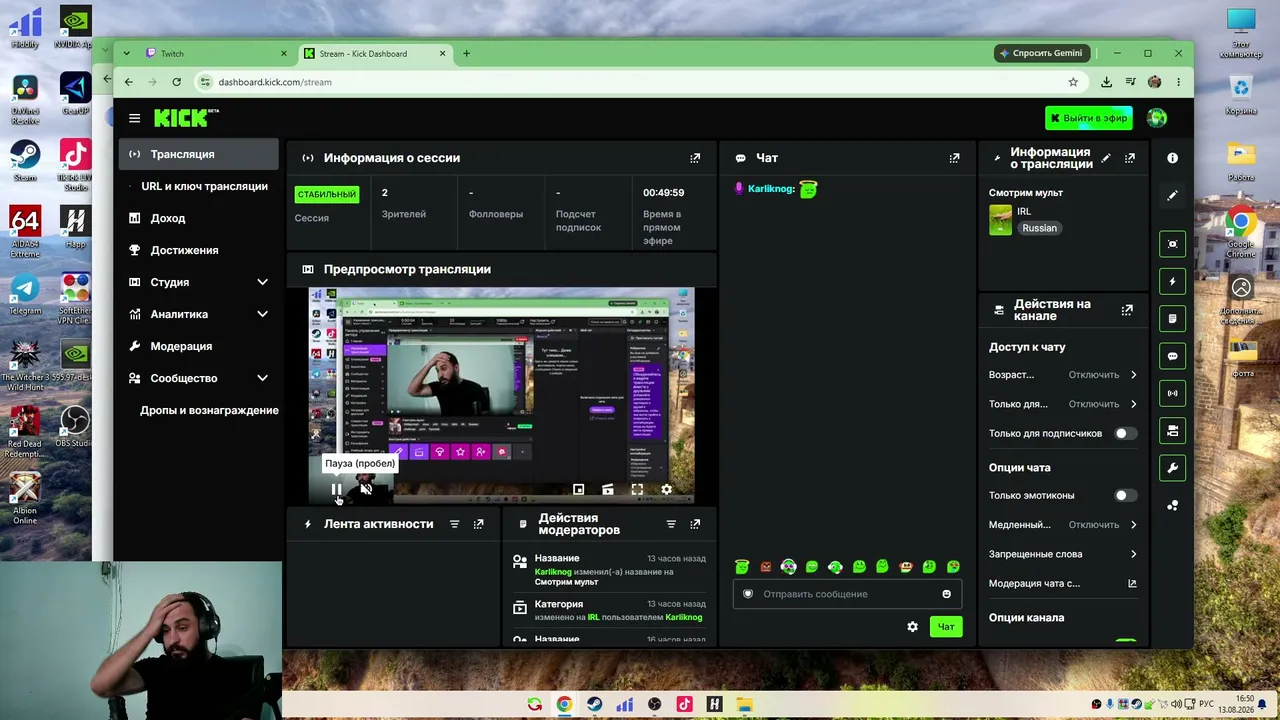Screen dimensions: 1280x720
Task: Pop out the session info panel
Action: pyautogui.click(x=695, y=158)
